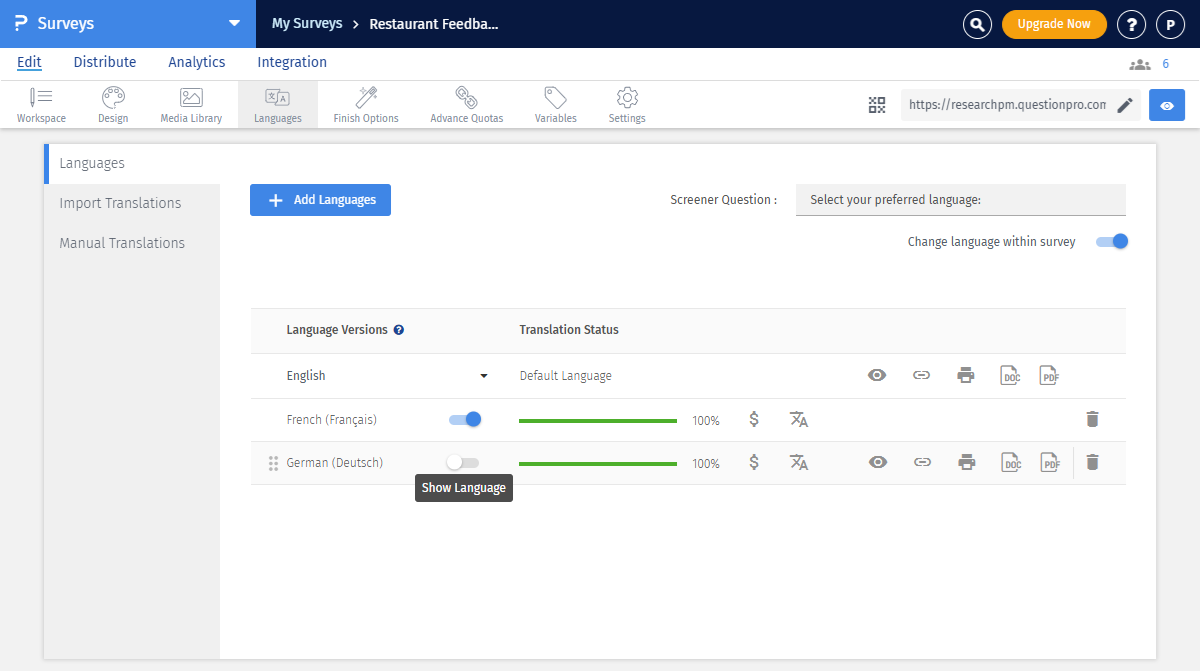The image size is (1200, 671).
Task: Disable Change language within survey switch
Action: [x=1112, y=241]
